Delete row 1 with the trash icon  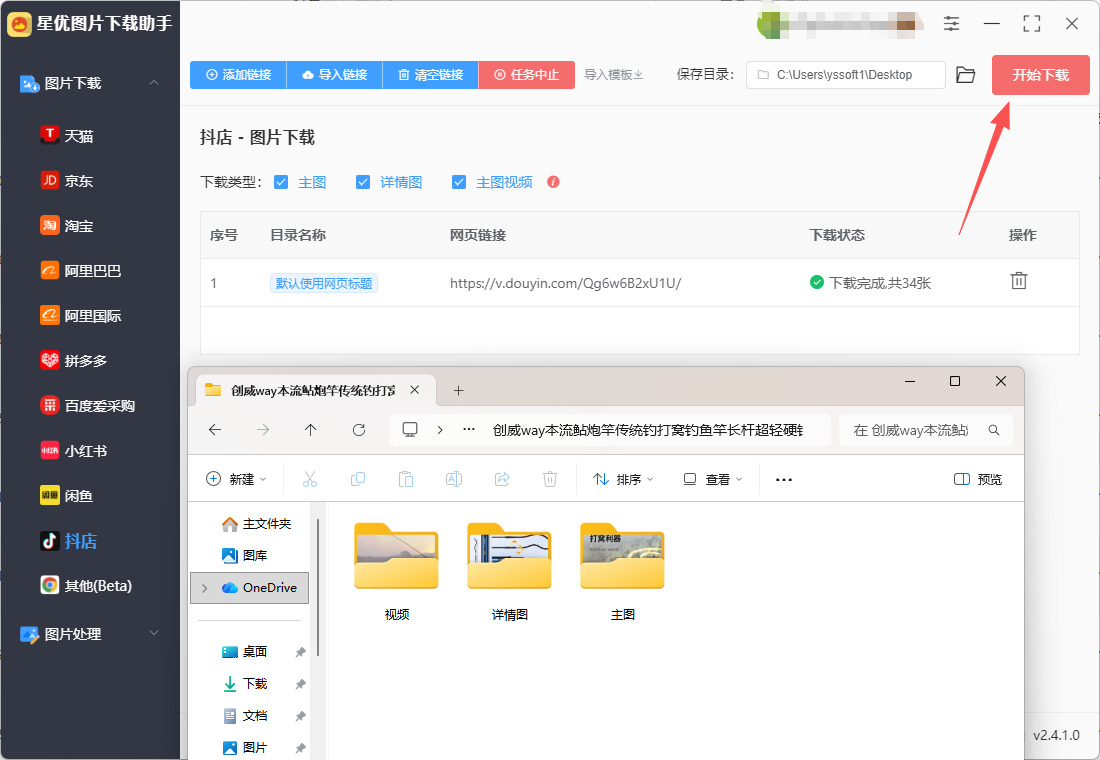coord(1019,281)
